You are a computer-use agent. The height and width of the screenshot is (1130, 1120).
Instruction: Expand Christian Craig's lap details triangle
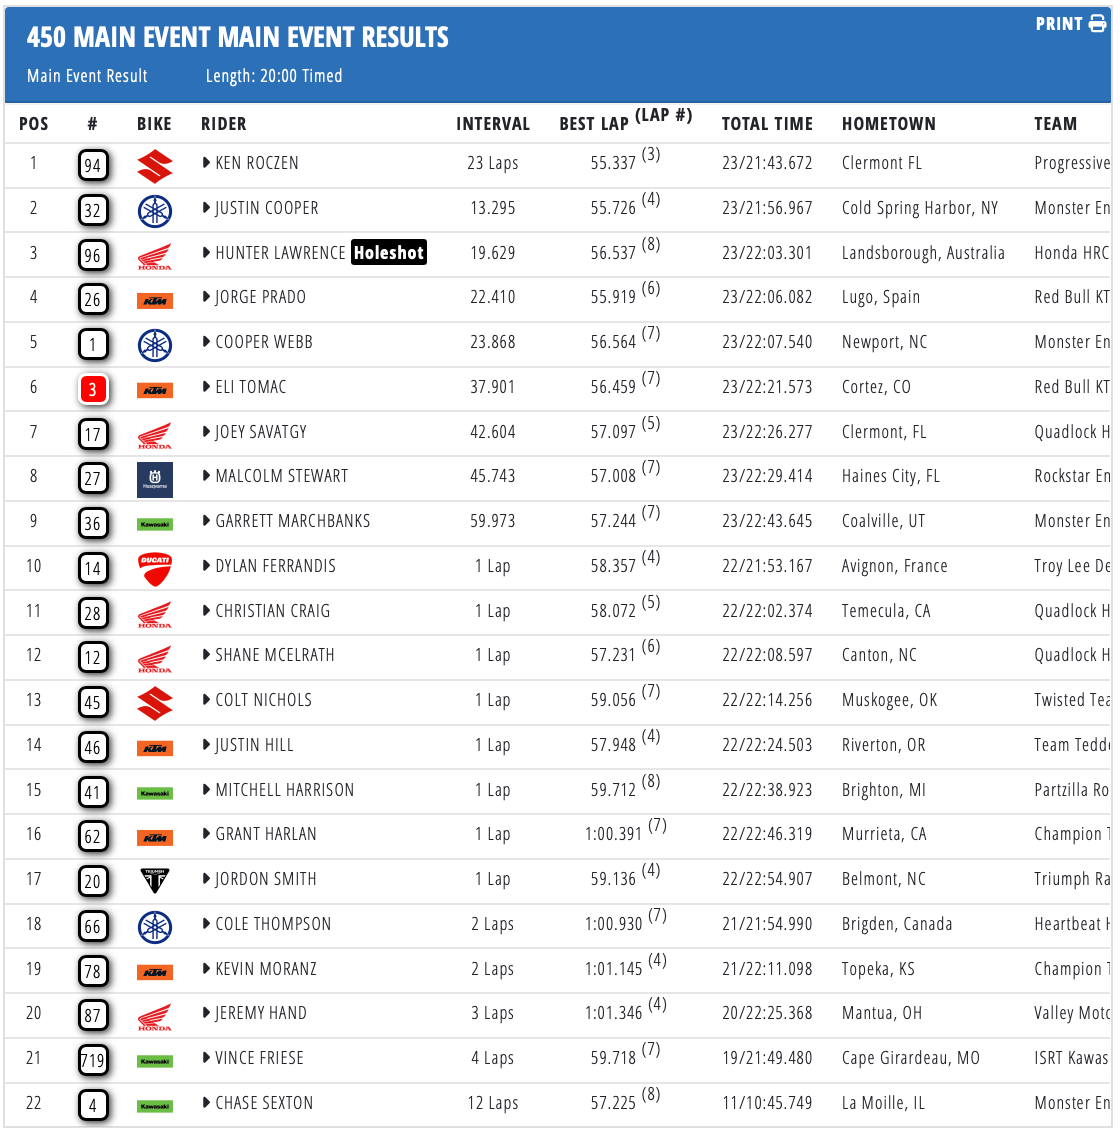[x=207, y=611]
